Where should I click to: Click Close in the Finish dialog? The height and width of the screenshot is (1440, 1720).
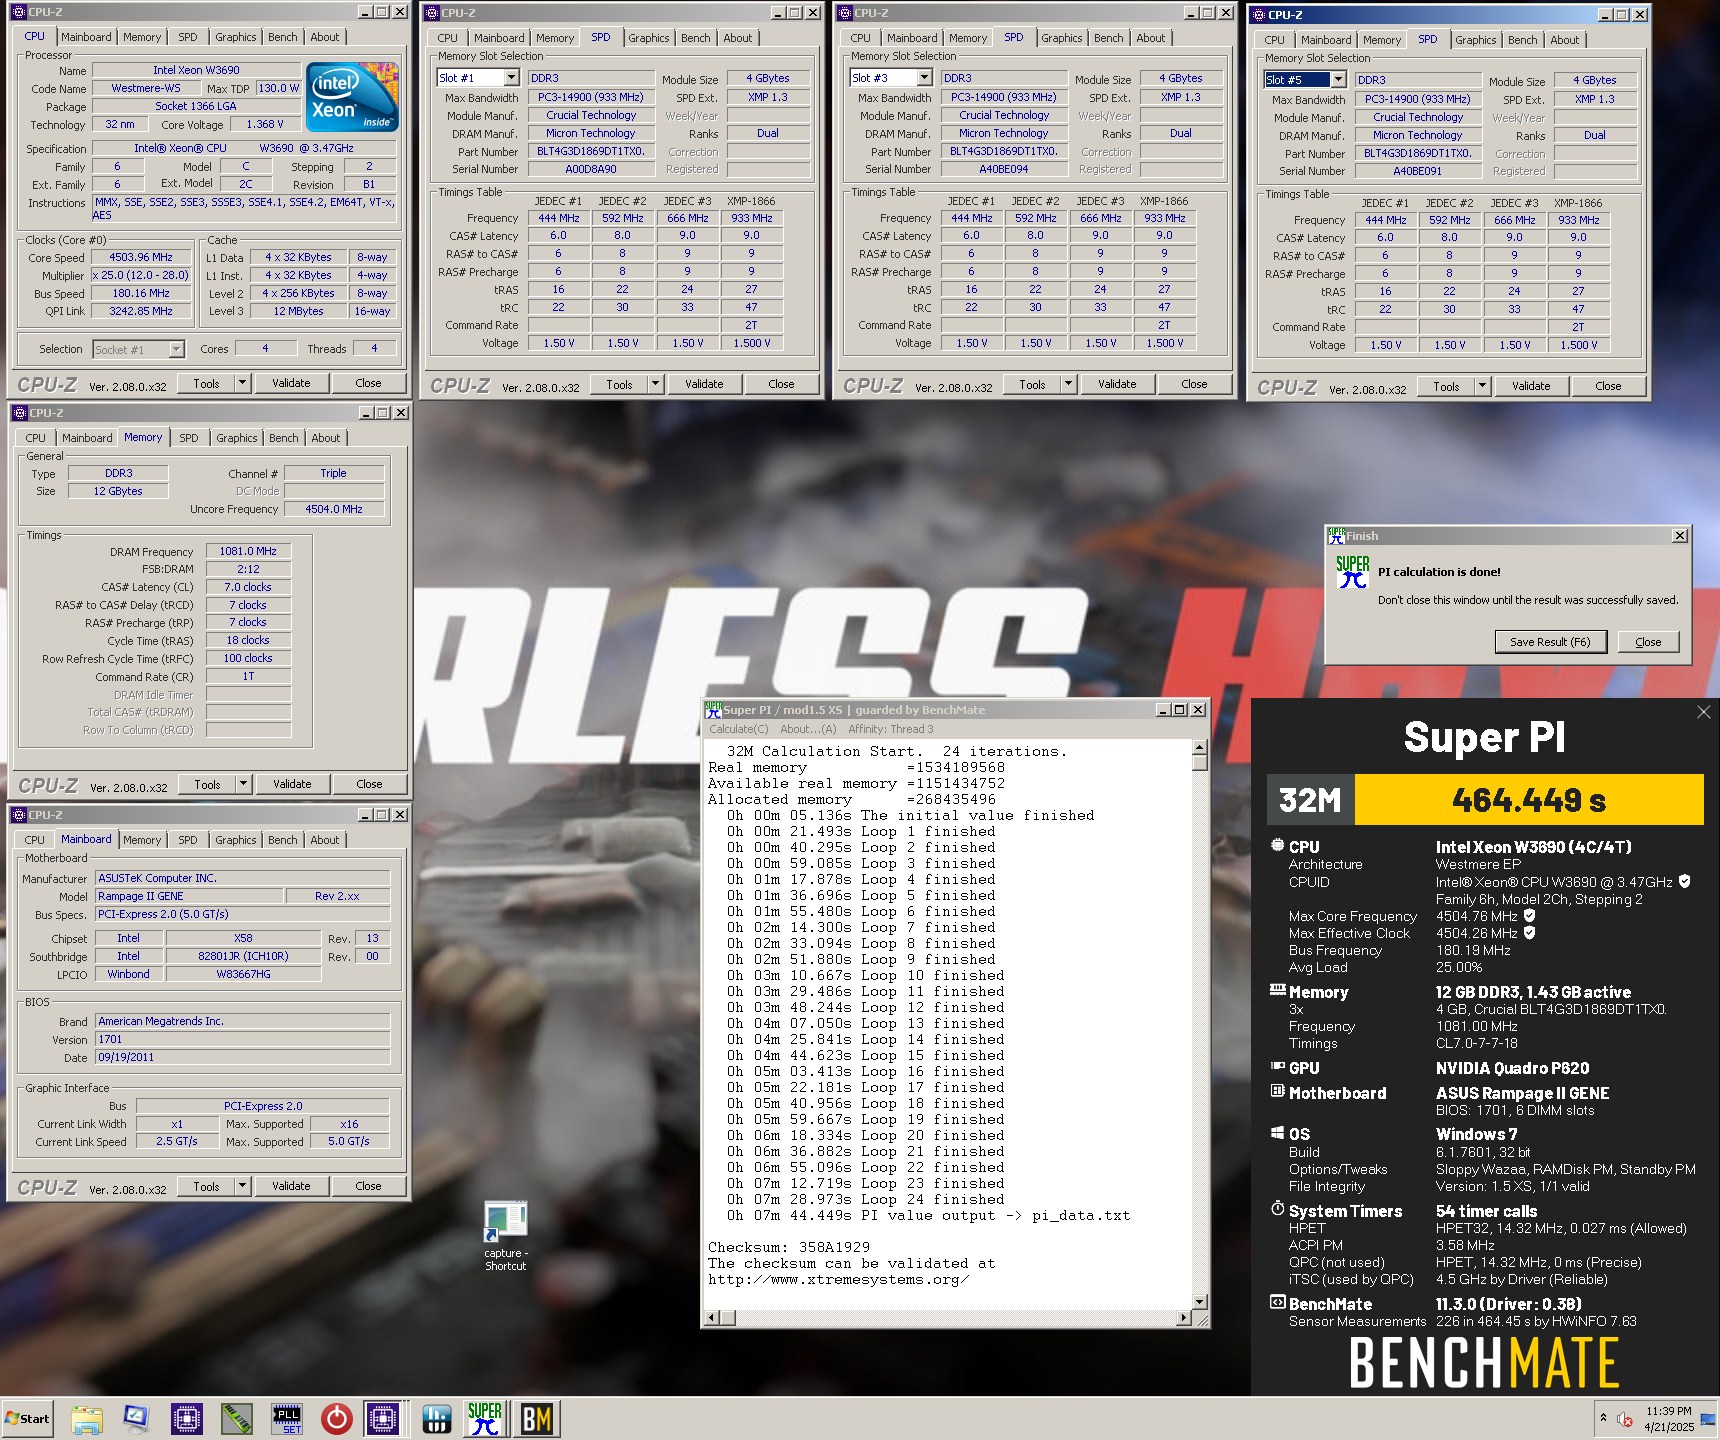pyautogui.click(x=1648, y=642)
